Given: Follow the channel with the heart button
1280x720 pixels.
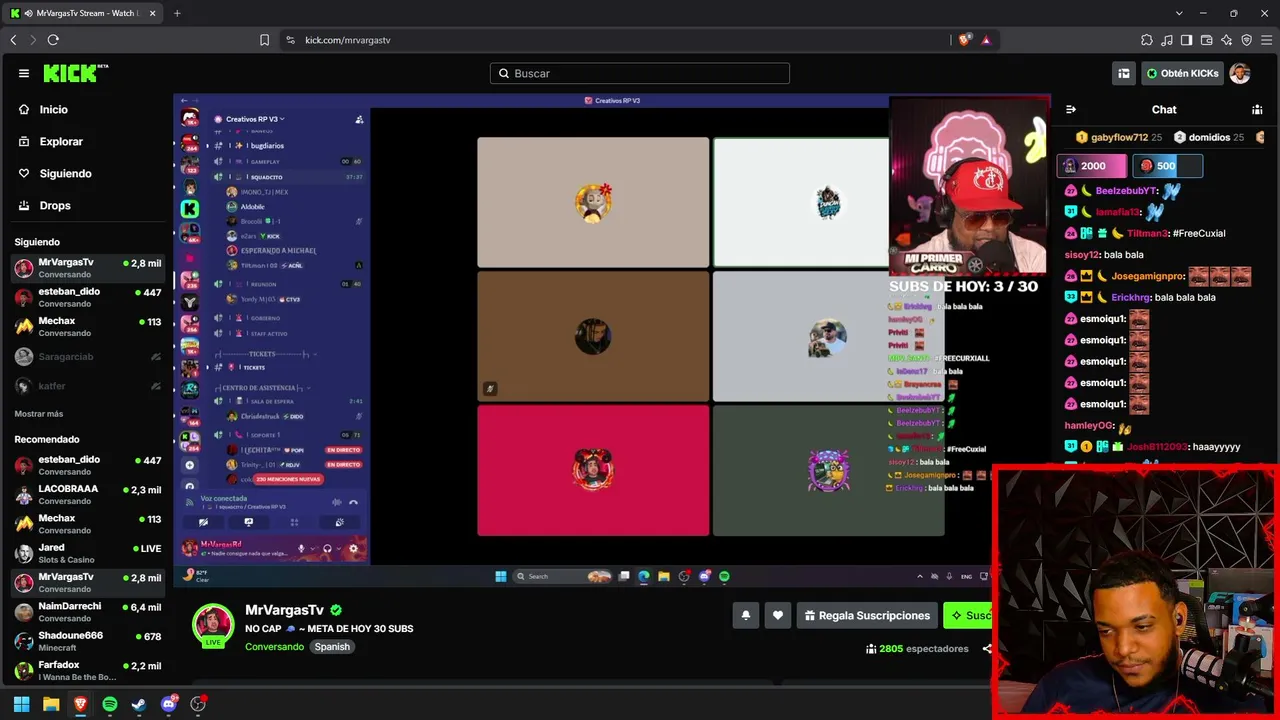Looking at the screenshot, I should 778,616.
